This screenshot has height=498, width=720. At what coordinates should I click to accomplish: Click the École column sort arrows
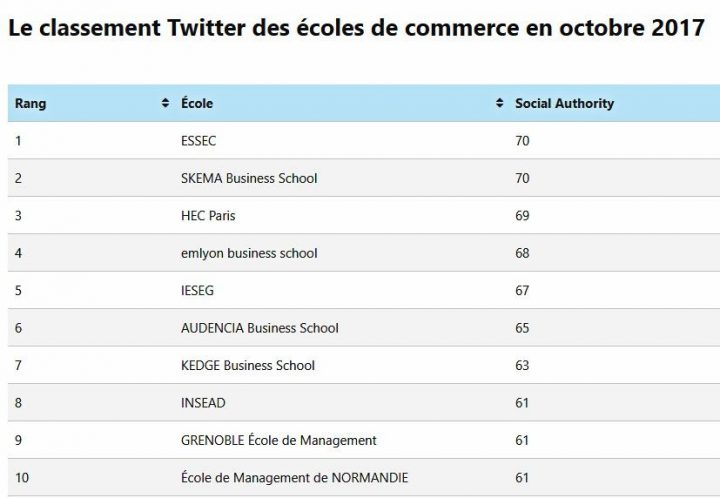[499, 104]
